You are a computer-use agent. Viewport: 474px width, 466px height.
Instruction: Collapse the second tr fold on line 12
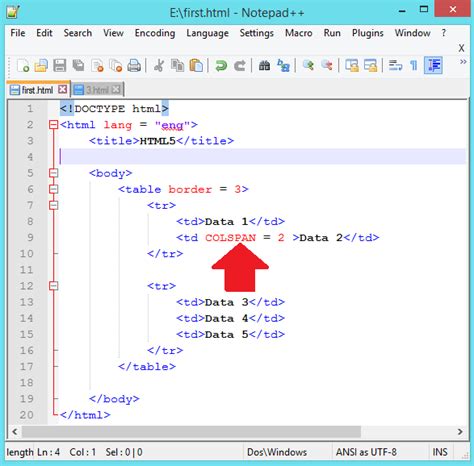(53, 286)
